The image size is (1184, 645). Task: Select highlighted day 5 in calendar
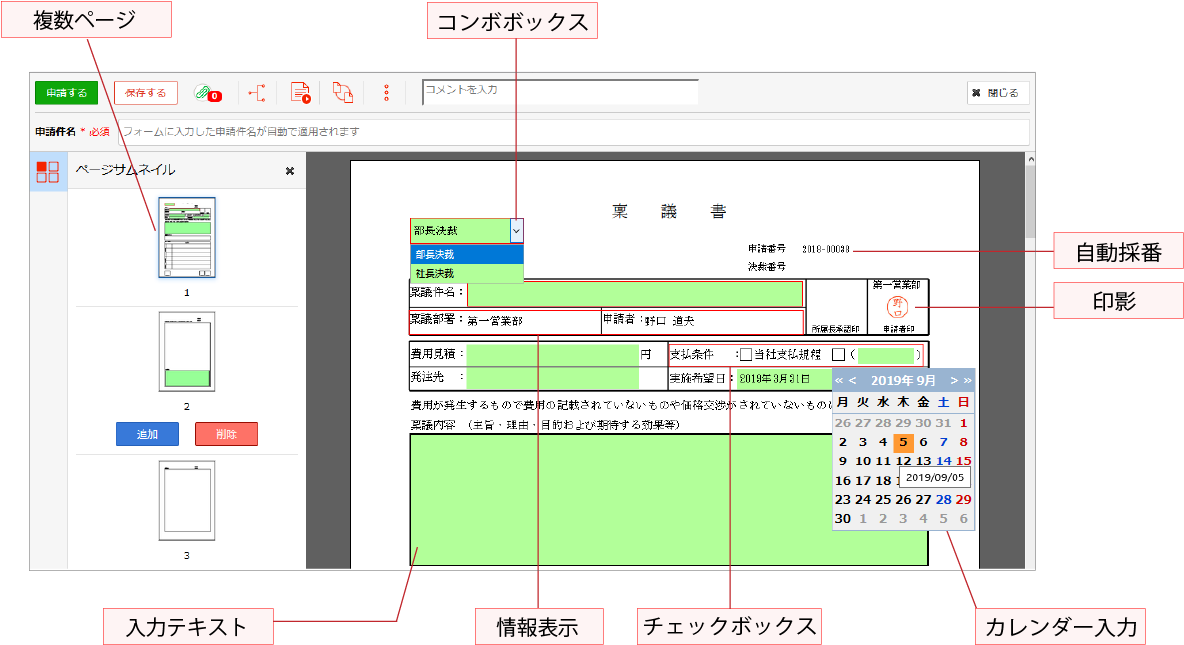coord(903,443)
